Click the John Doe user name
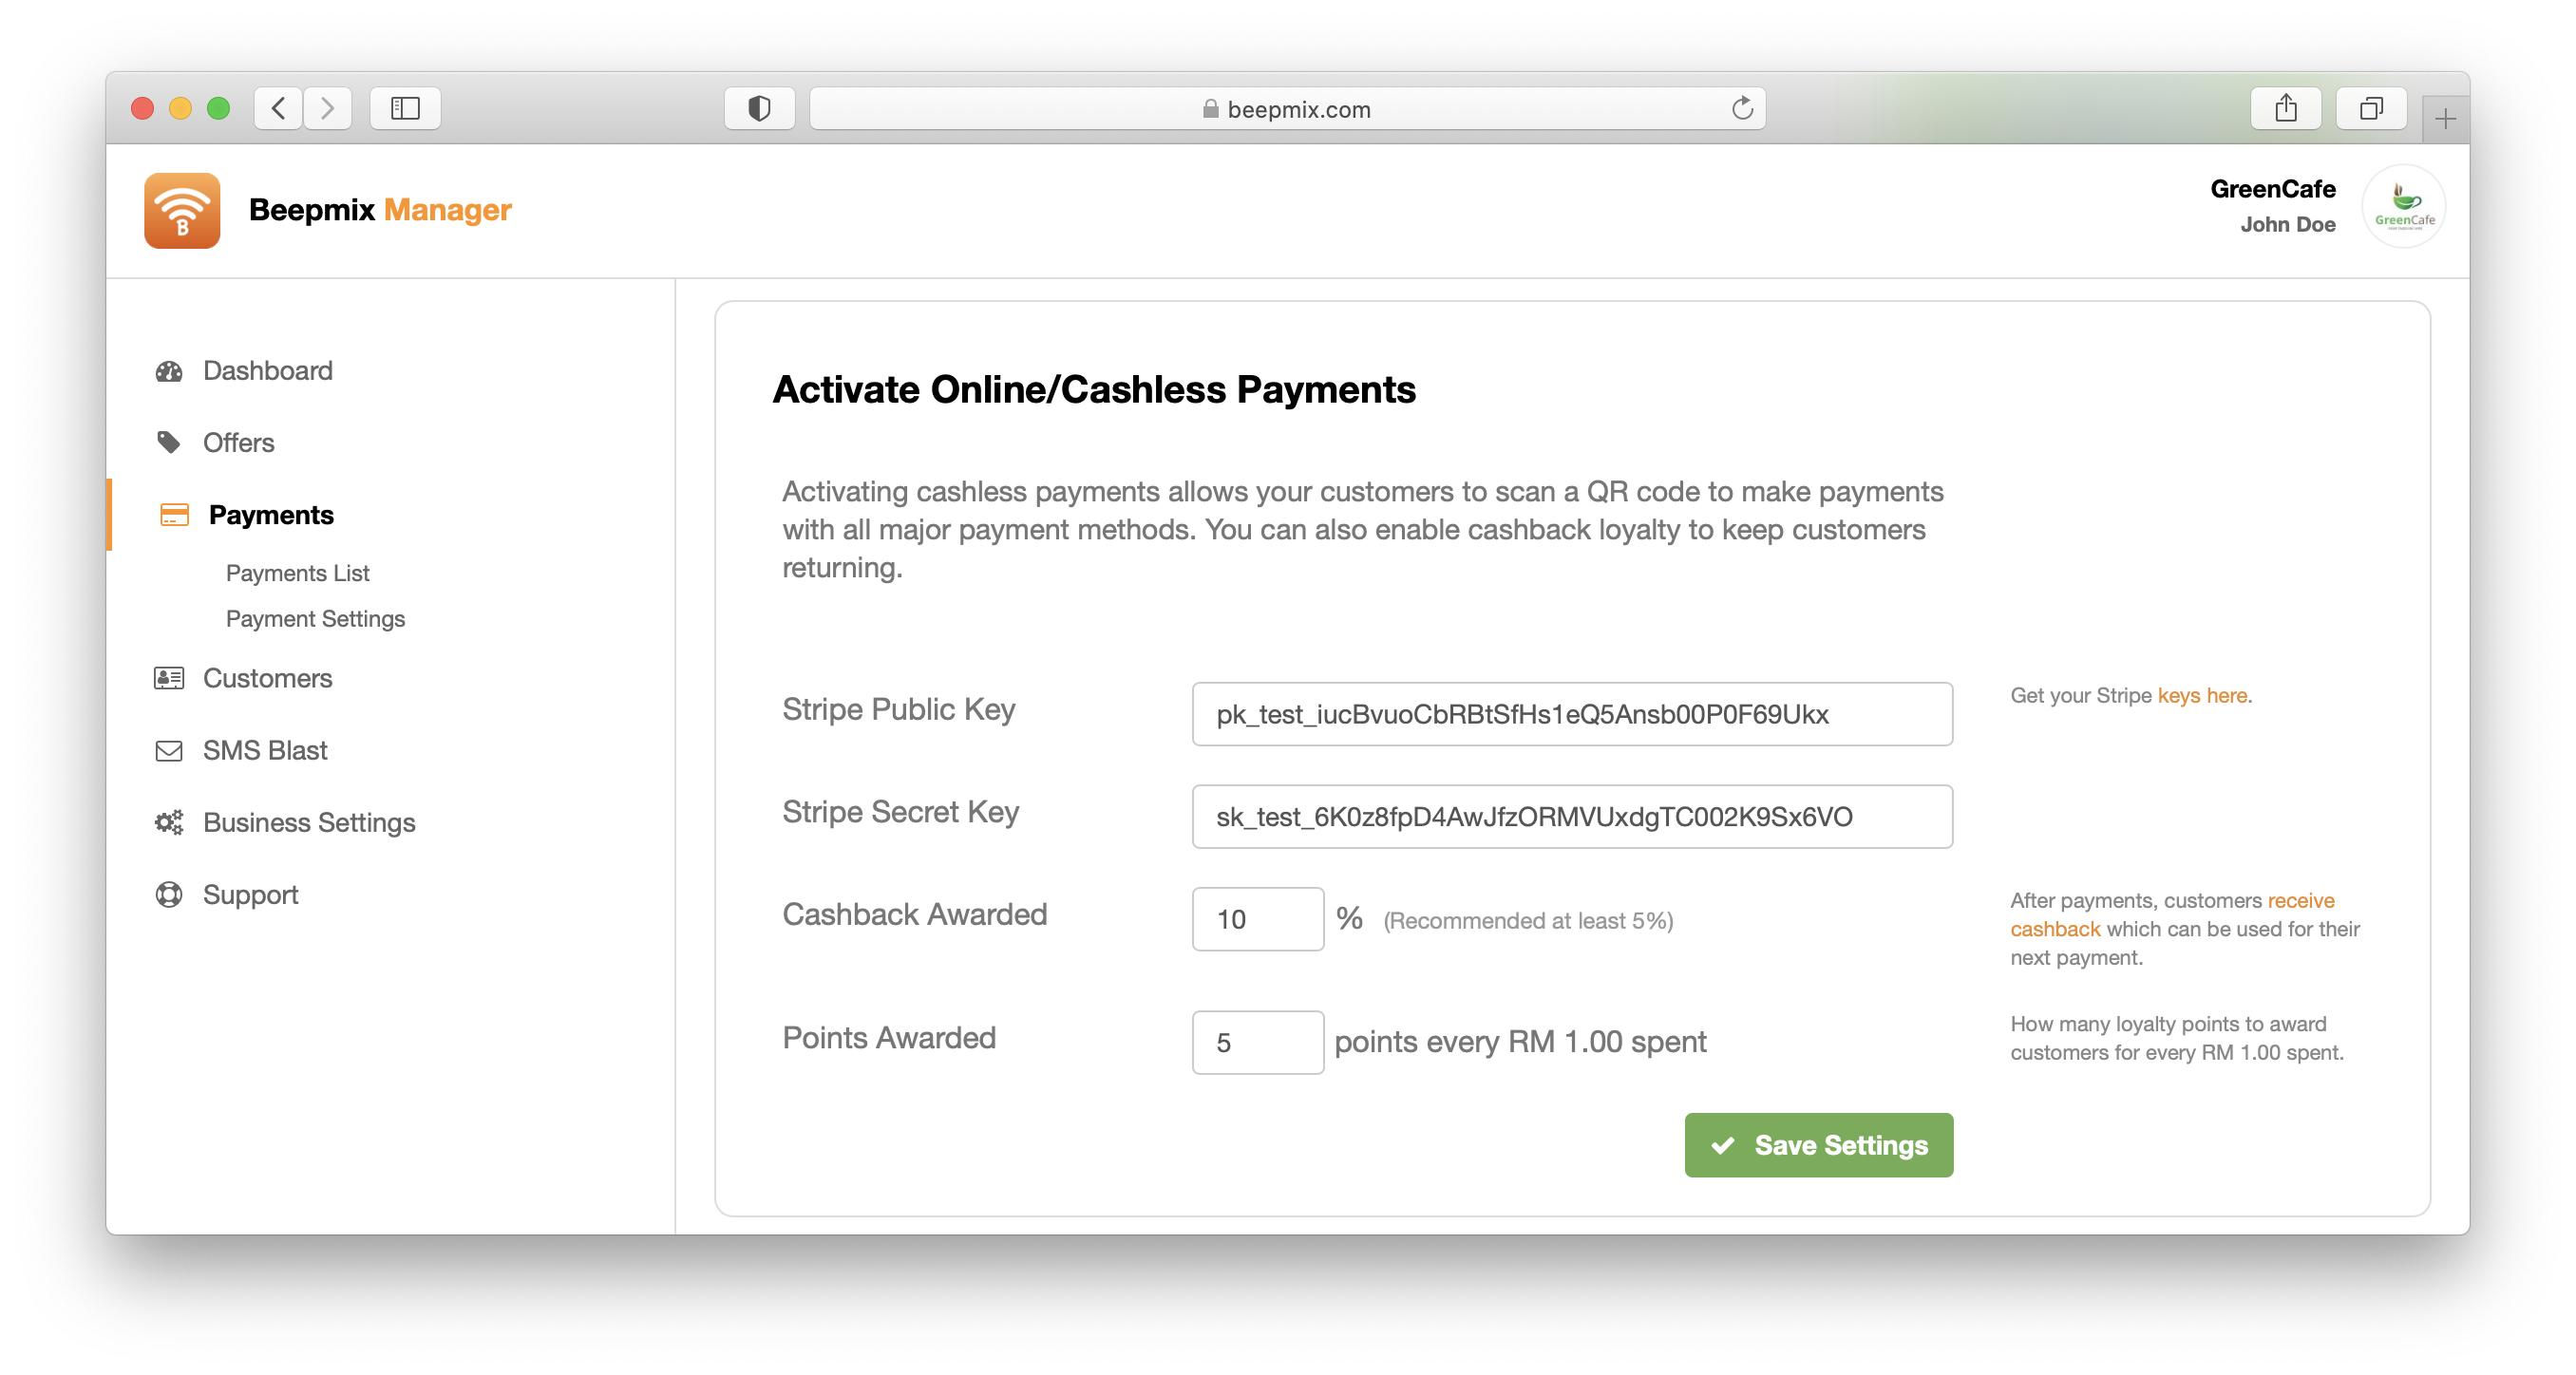 [x=2288, y=225]
